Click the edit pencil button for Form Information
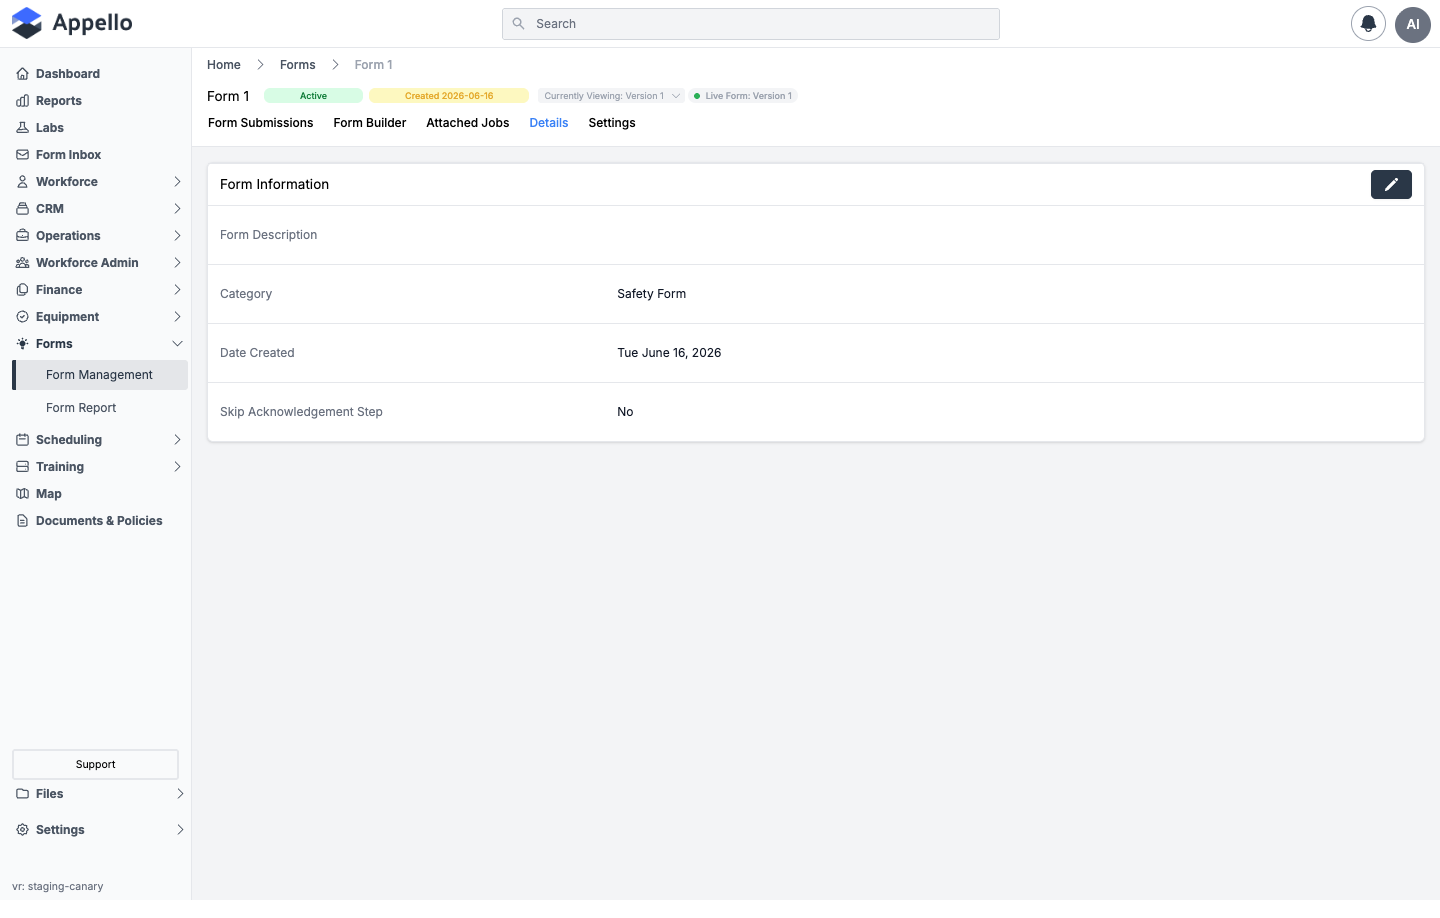 1391,184
